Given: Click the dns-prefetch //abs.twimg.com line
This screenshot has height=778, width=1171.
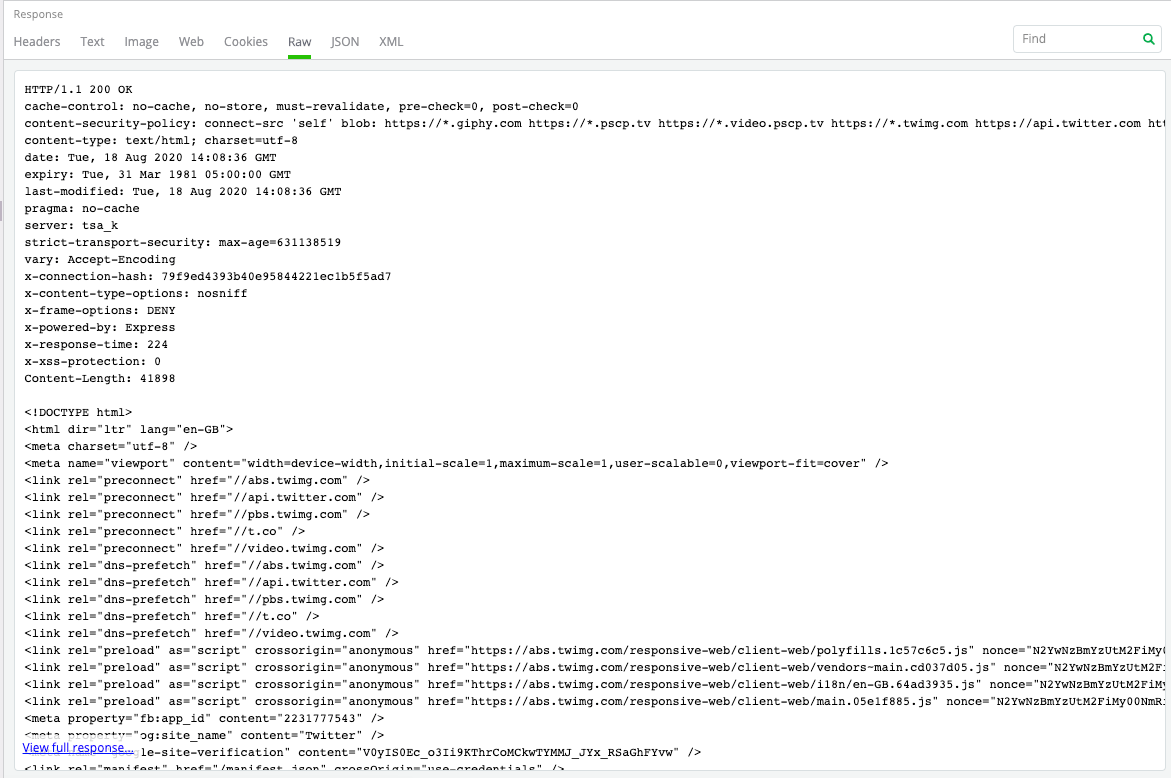Looking at the screenshot, I should click(204, 565).
